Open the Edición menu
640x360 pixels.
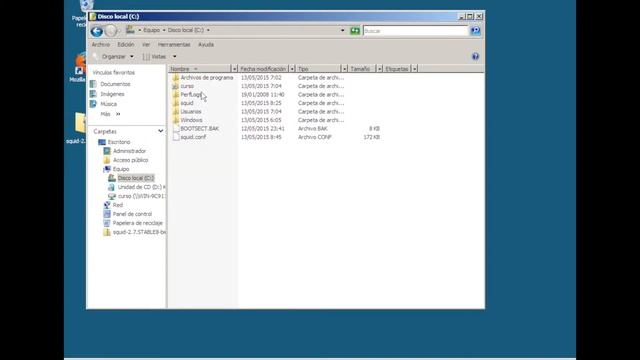click(126, 44)
